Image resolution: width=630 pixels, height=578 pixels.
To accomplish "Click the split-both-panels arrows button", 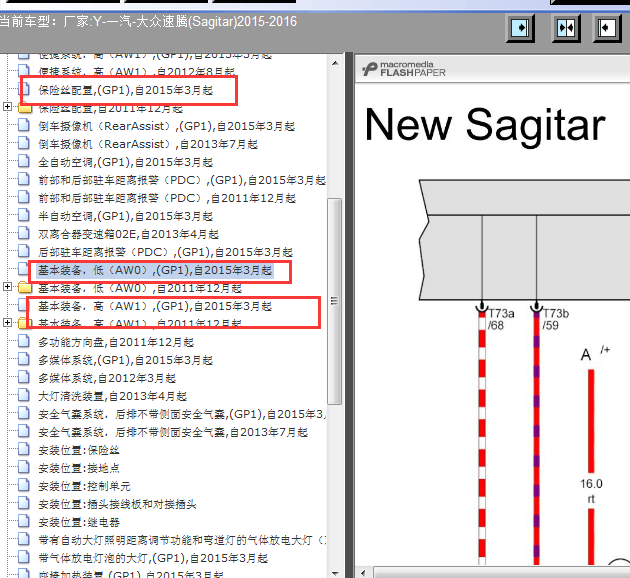I will coord(566,28).
